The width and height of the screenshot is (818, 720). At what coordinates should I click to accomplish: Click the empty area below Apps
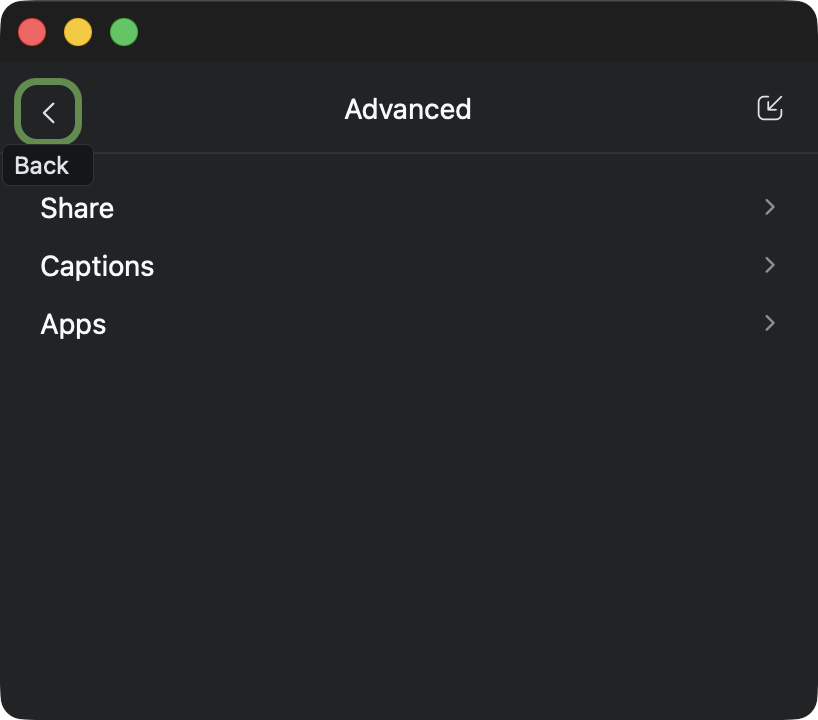(408, 520)
